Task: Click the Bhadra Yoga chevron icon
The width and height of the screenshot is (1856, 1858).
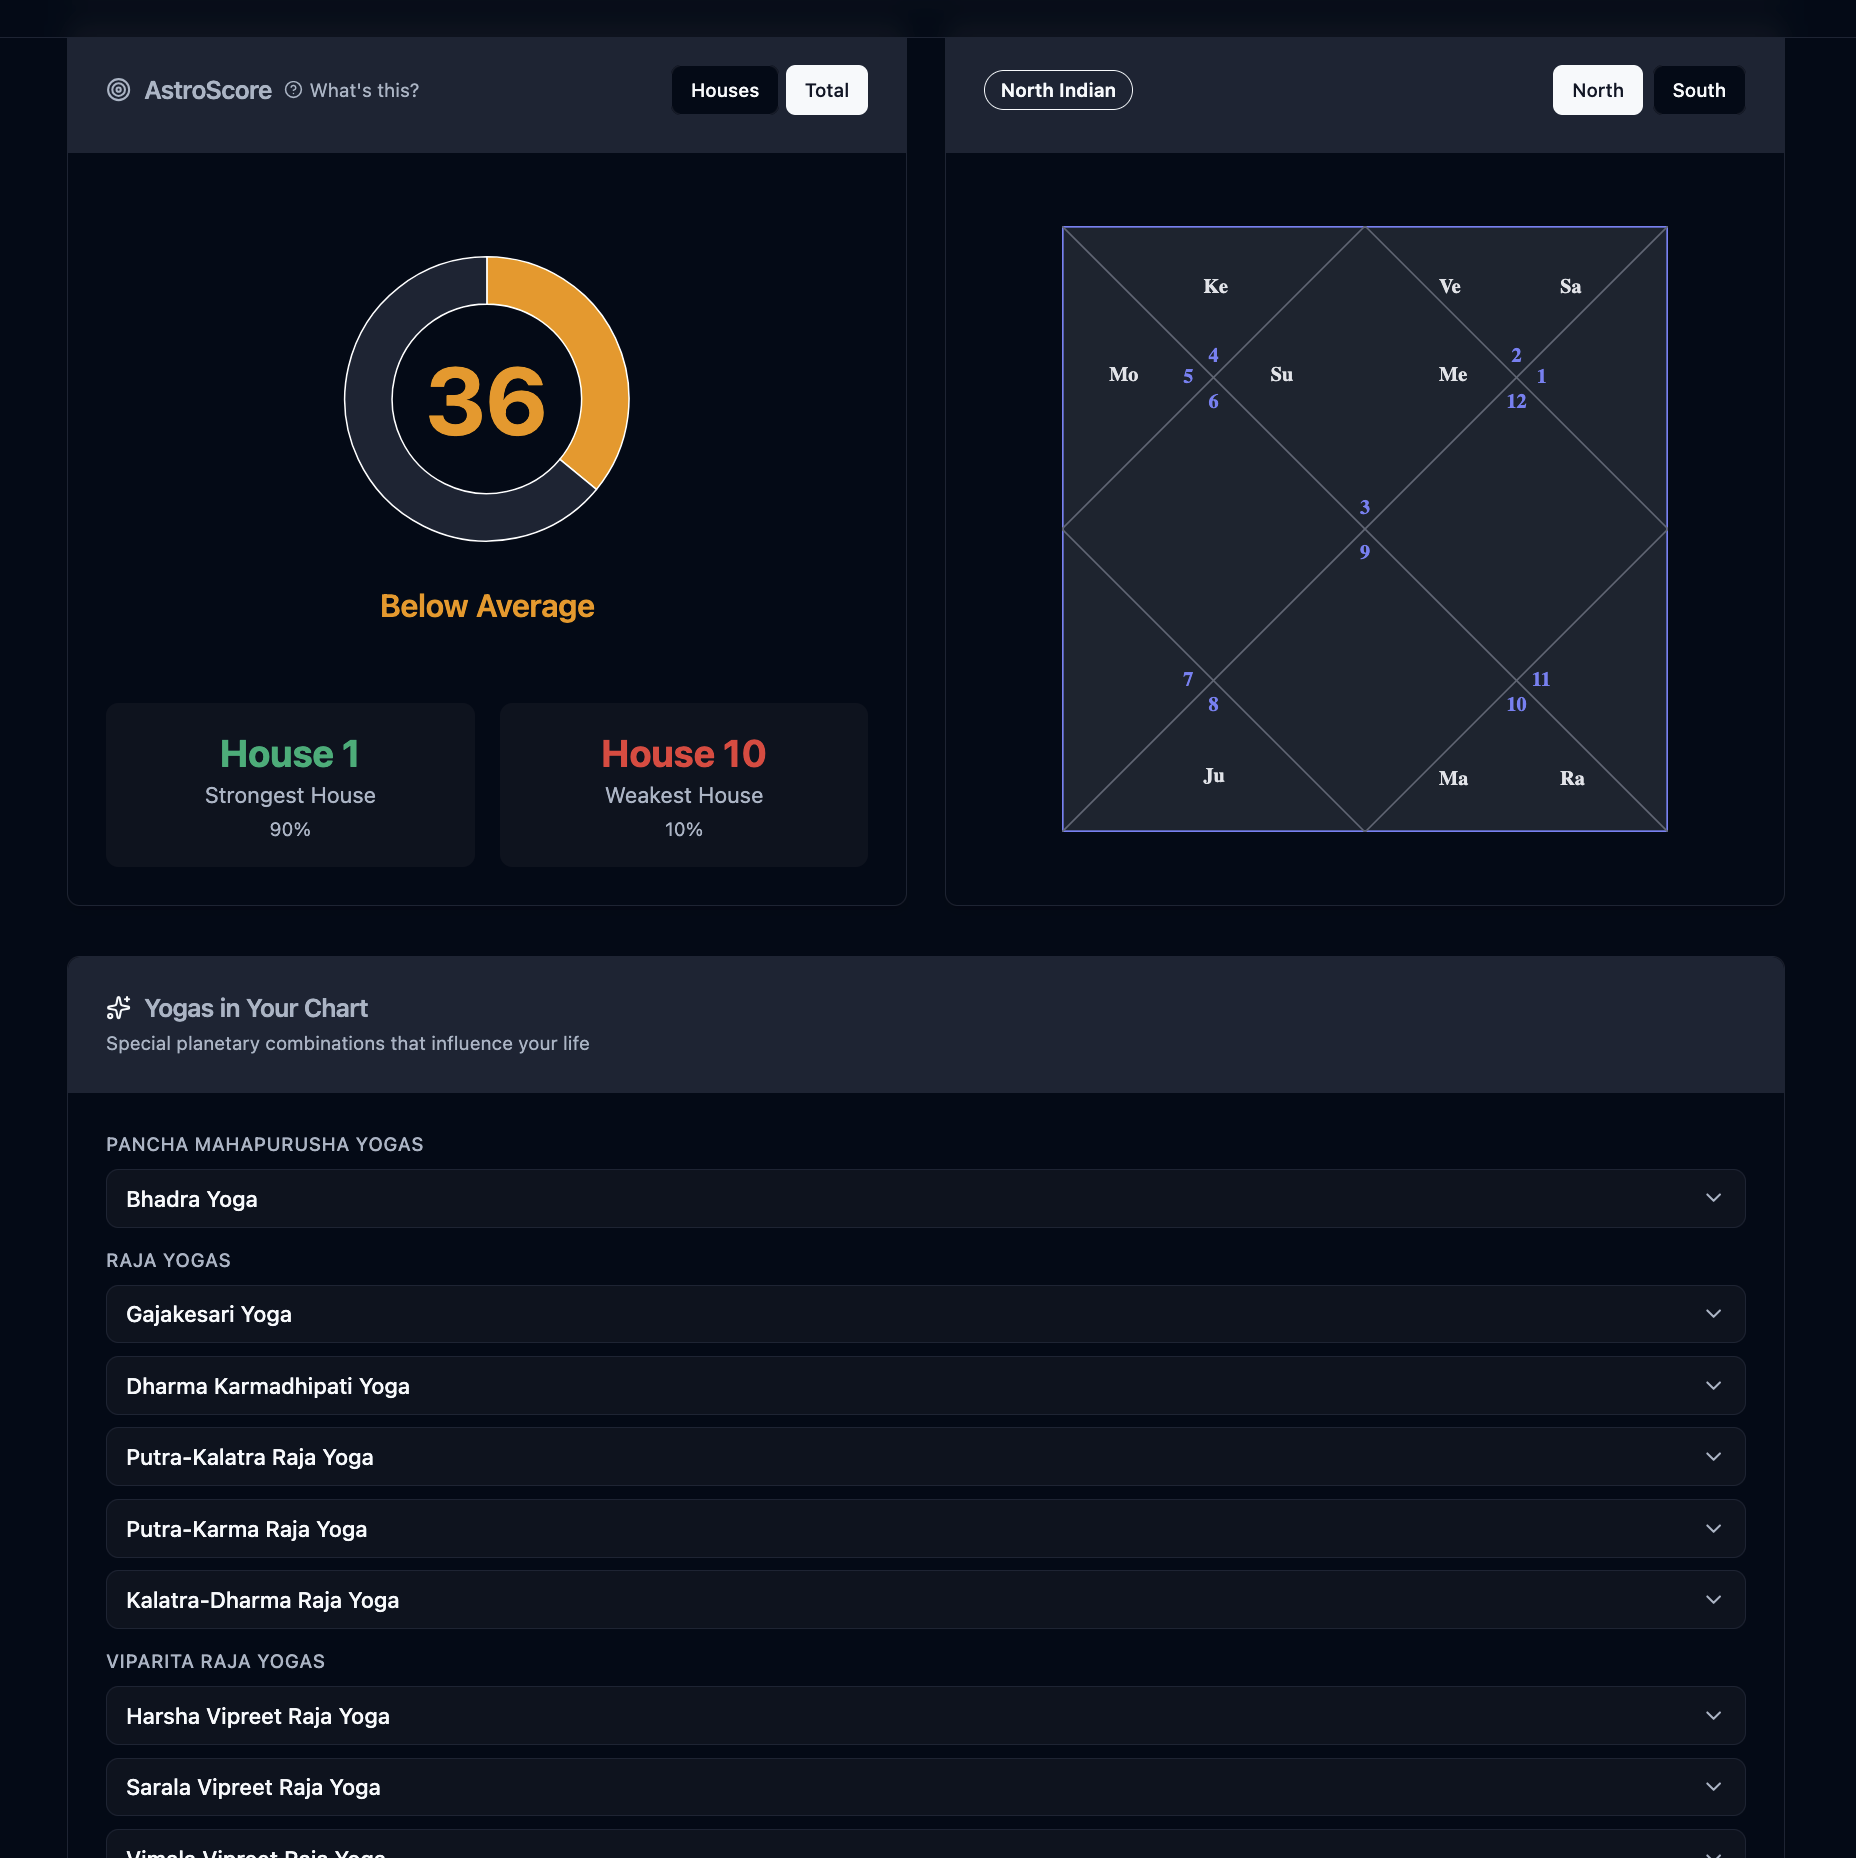Action: point(1713,1198)
